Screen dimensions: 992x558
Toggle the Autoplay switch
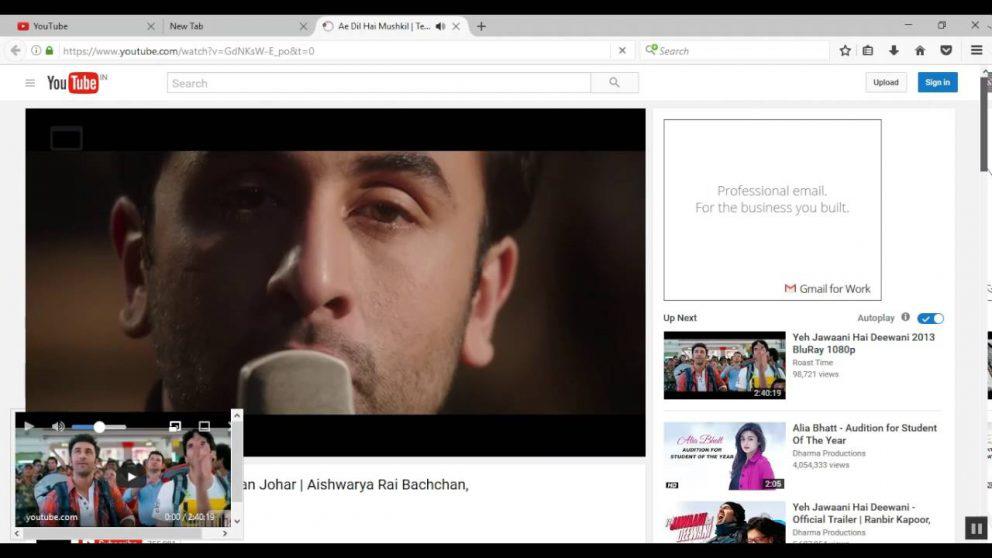coord(930,318)
